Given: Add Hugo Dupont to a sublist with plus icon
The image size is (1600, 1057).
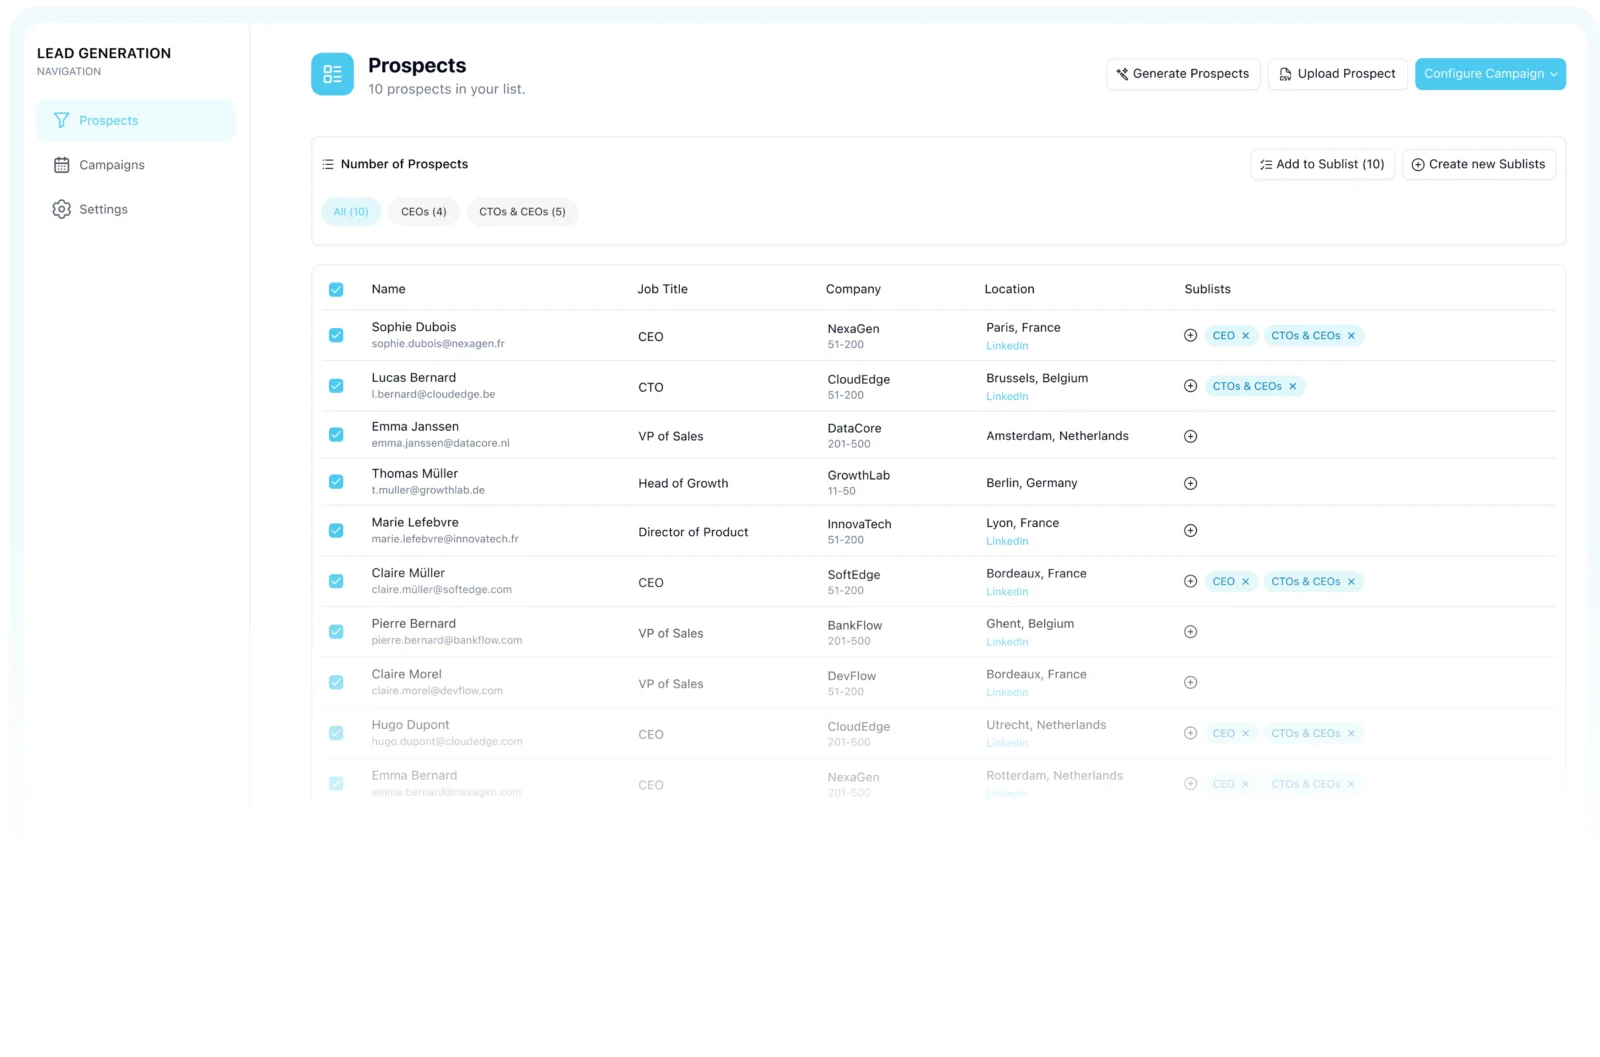Looking at the screenshot, I should (x=1190, y=733).
